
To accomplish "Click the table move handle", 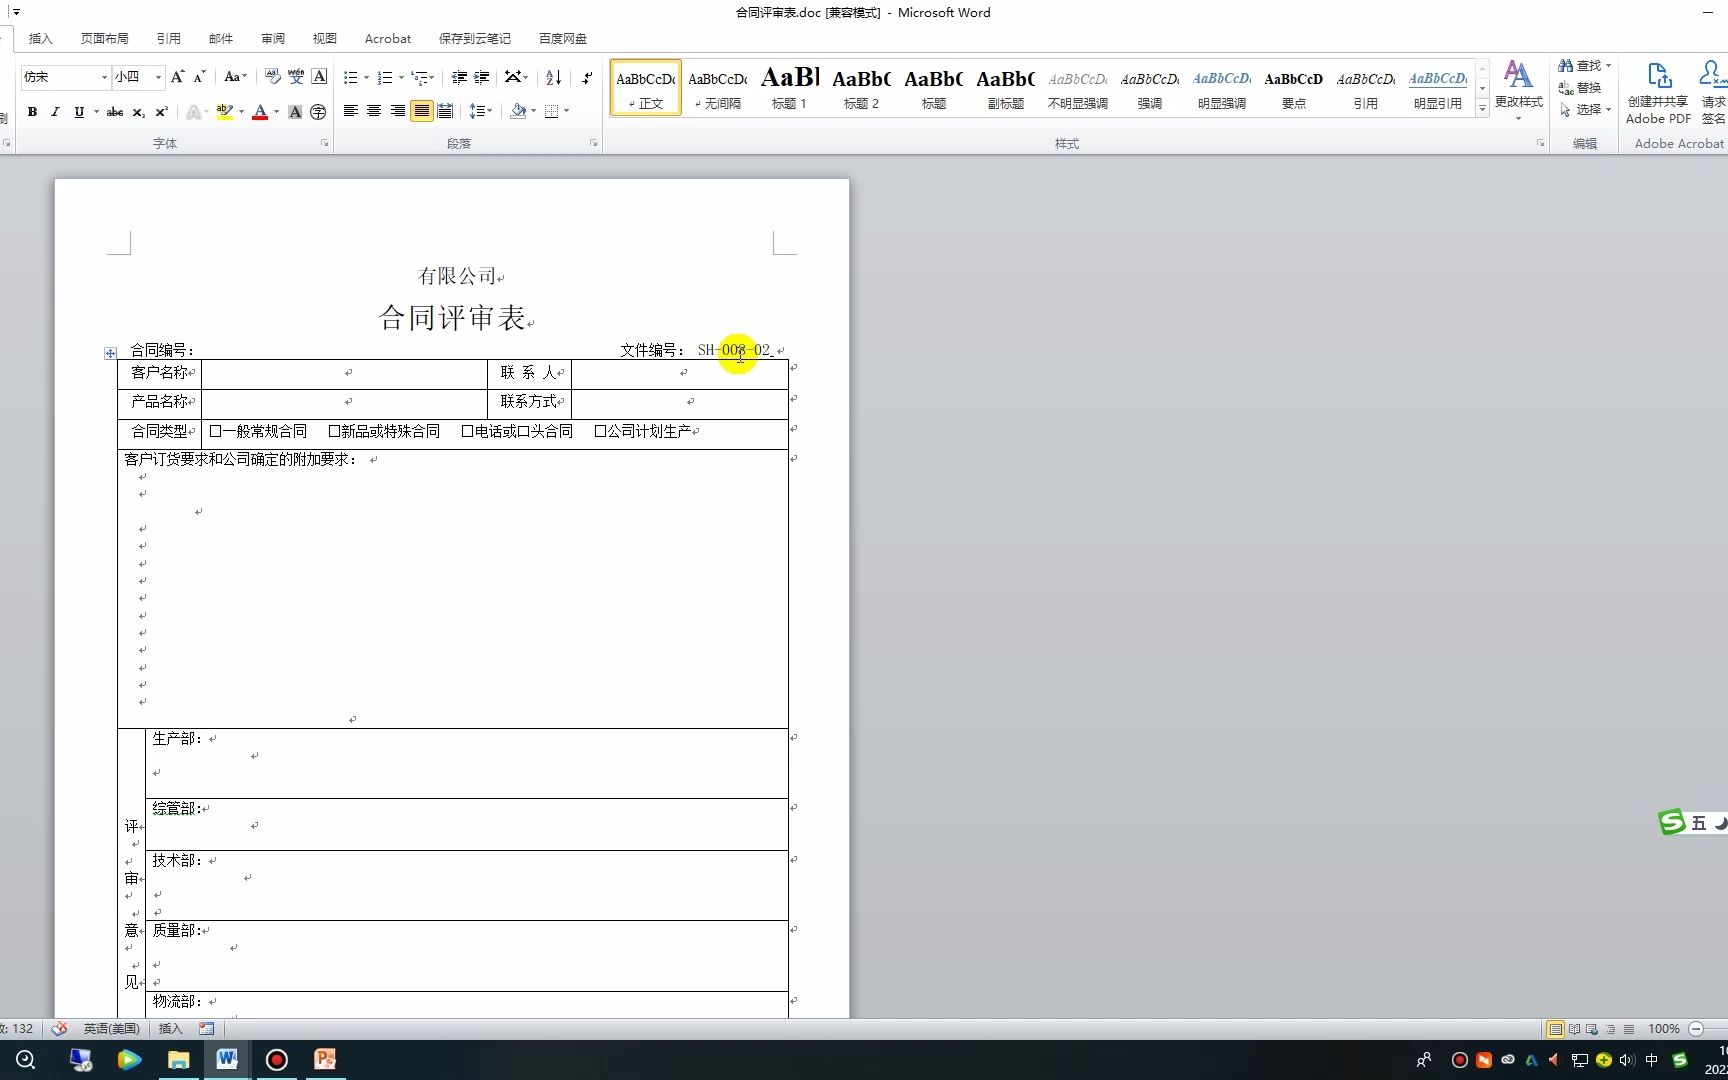I will [x=110, y=353].
